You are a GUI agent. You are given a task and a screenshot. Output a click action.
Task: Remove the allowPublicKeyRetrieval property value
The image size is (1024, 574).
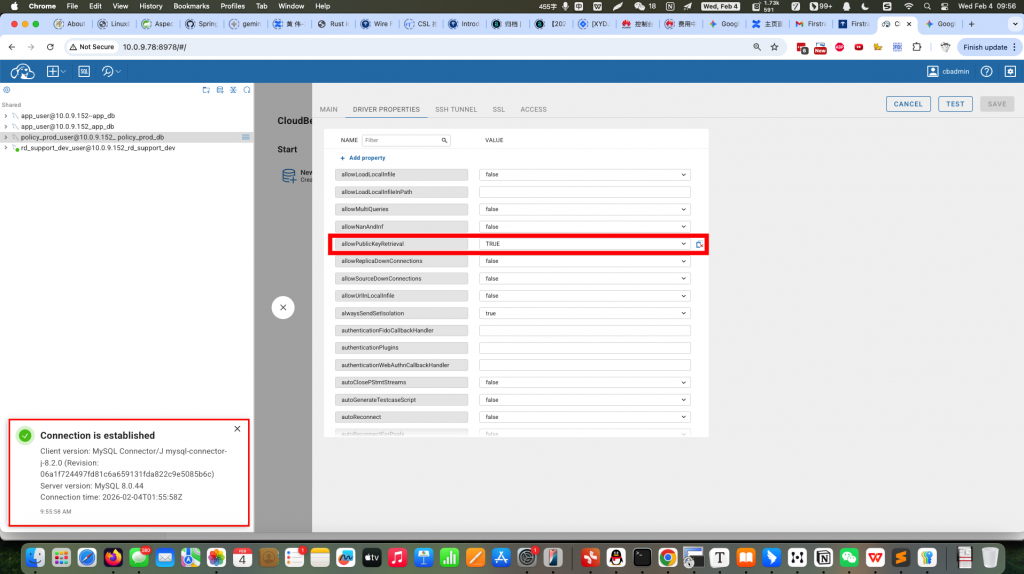tap(700, 244)
